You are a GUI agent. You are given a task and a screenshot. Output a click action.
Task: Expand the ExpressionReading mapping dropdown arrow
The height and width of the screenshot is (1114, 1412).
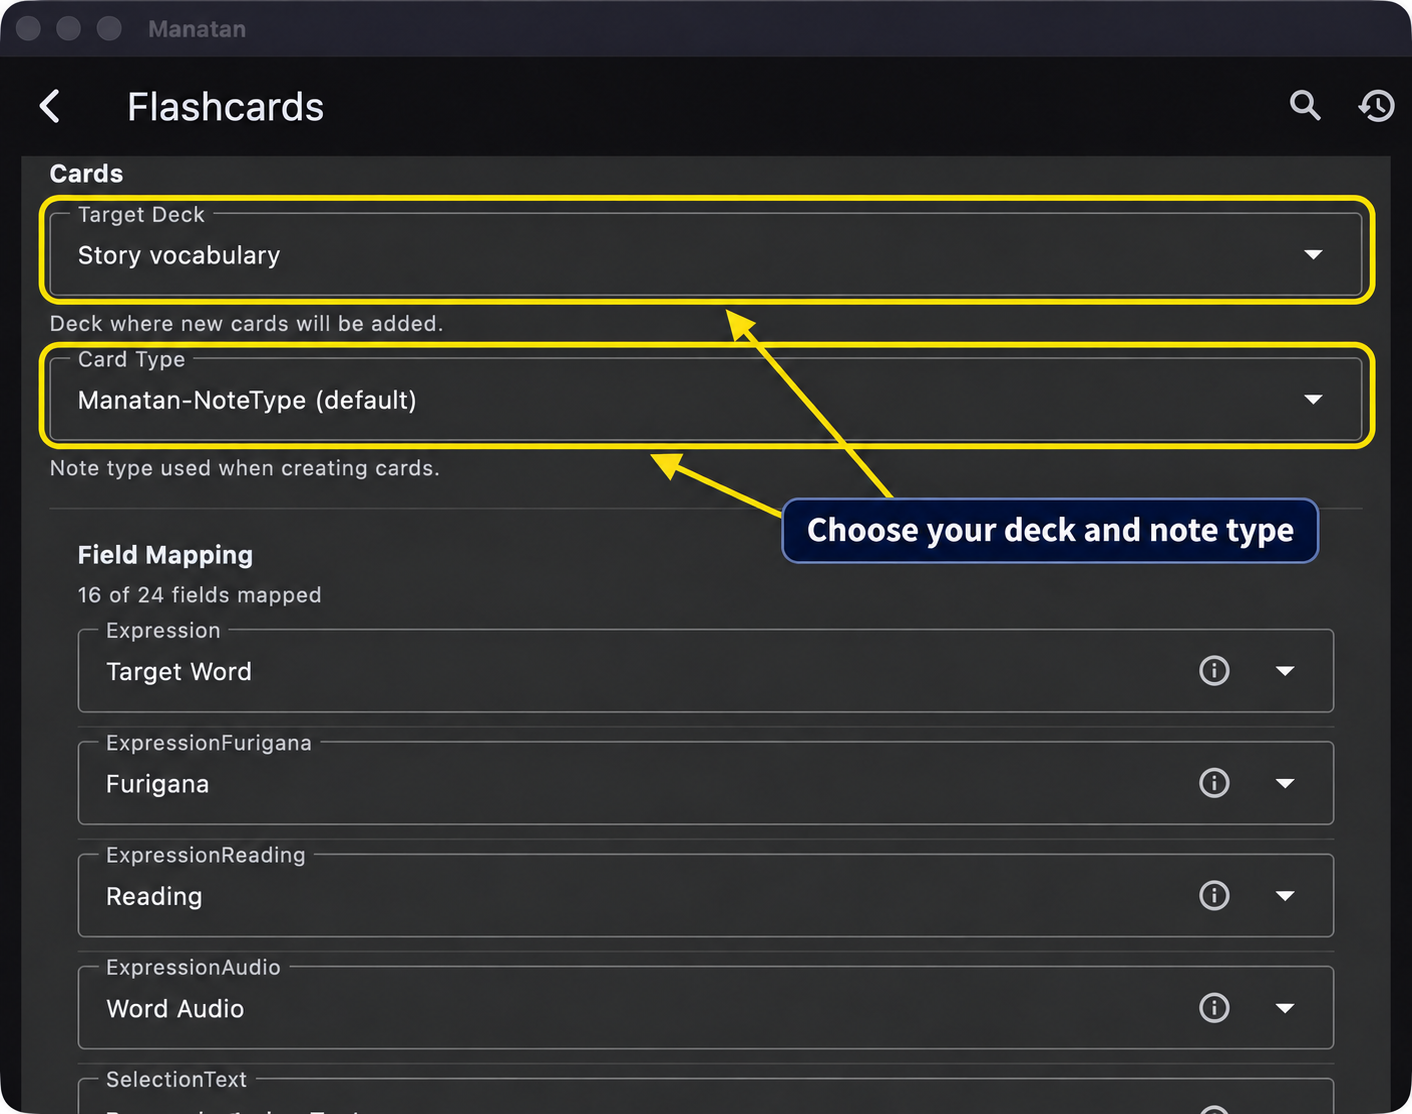pyautogui.click(x=1285, y=896)
